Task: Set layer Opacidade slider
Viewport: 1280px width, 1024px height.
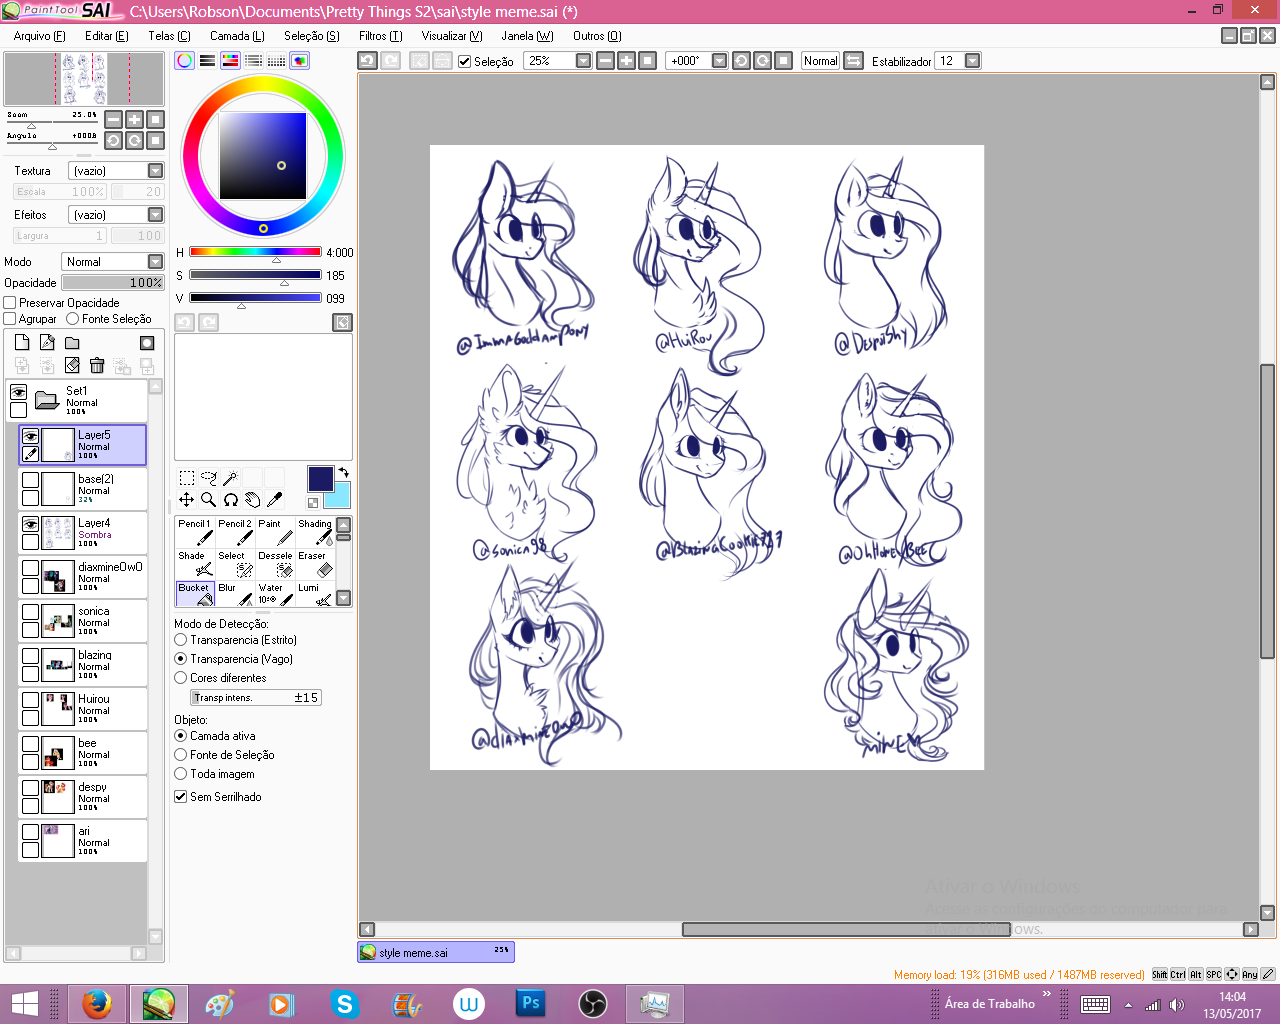Action: point(113,283)
